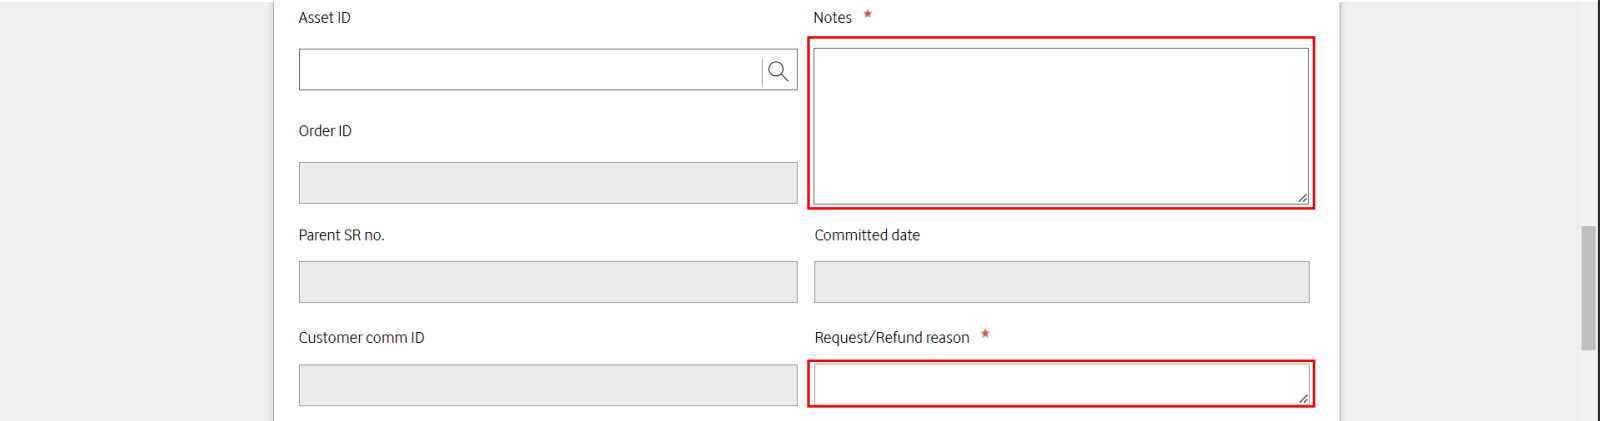Focus the Request/Refund reason box
This screenshot has width=1600, height=421.
(1061, 385)
